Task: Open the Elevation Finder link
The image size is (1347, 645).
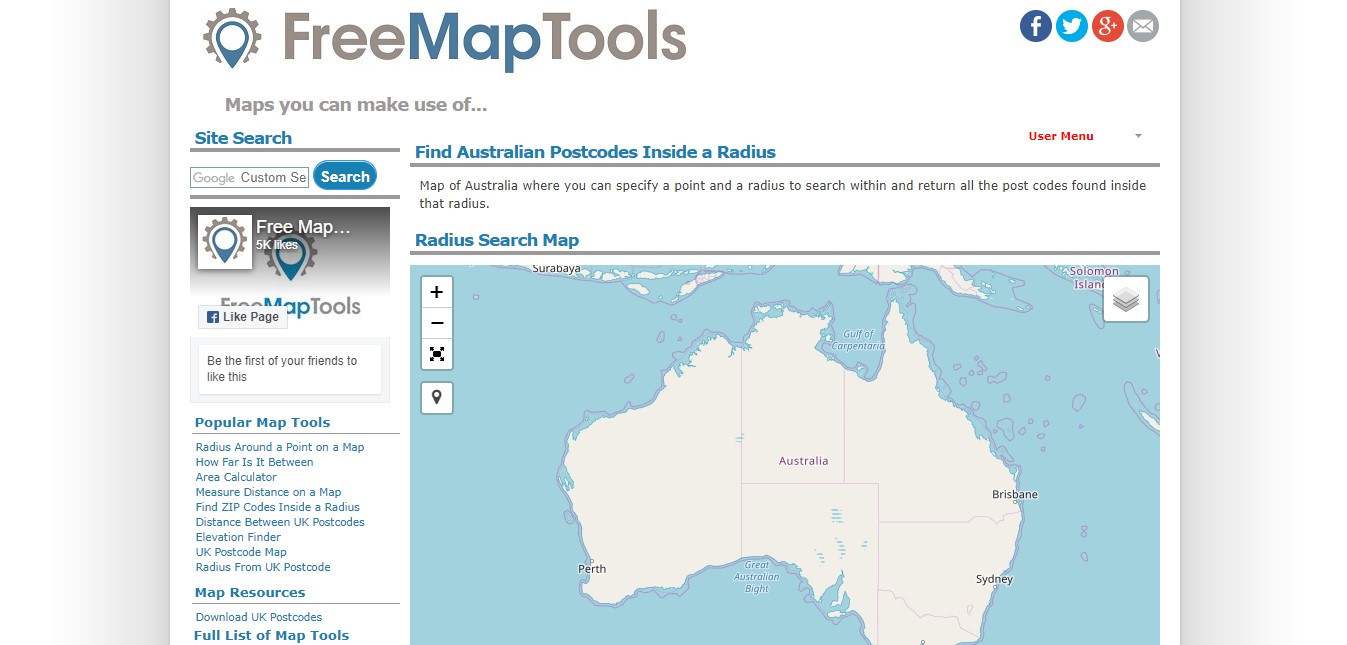Action: pyautogui.click(x=239, y=537)
